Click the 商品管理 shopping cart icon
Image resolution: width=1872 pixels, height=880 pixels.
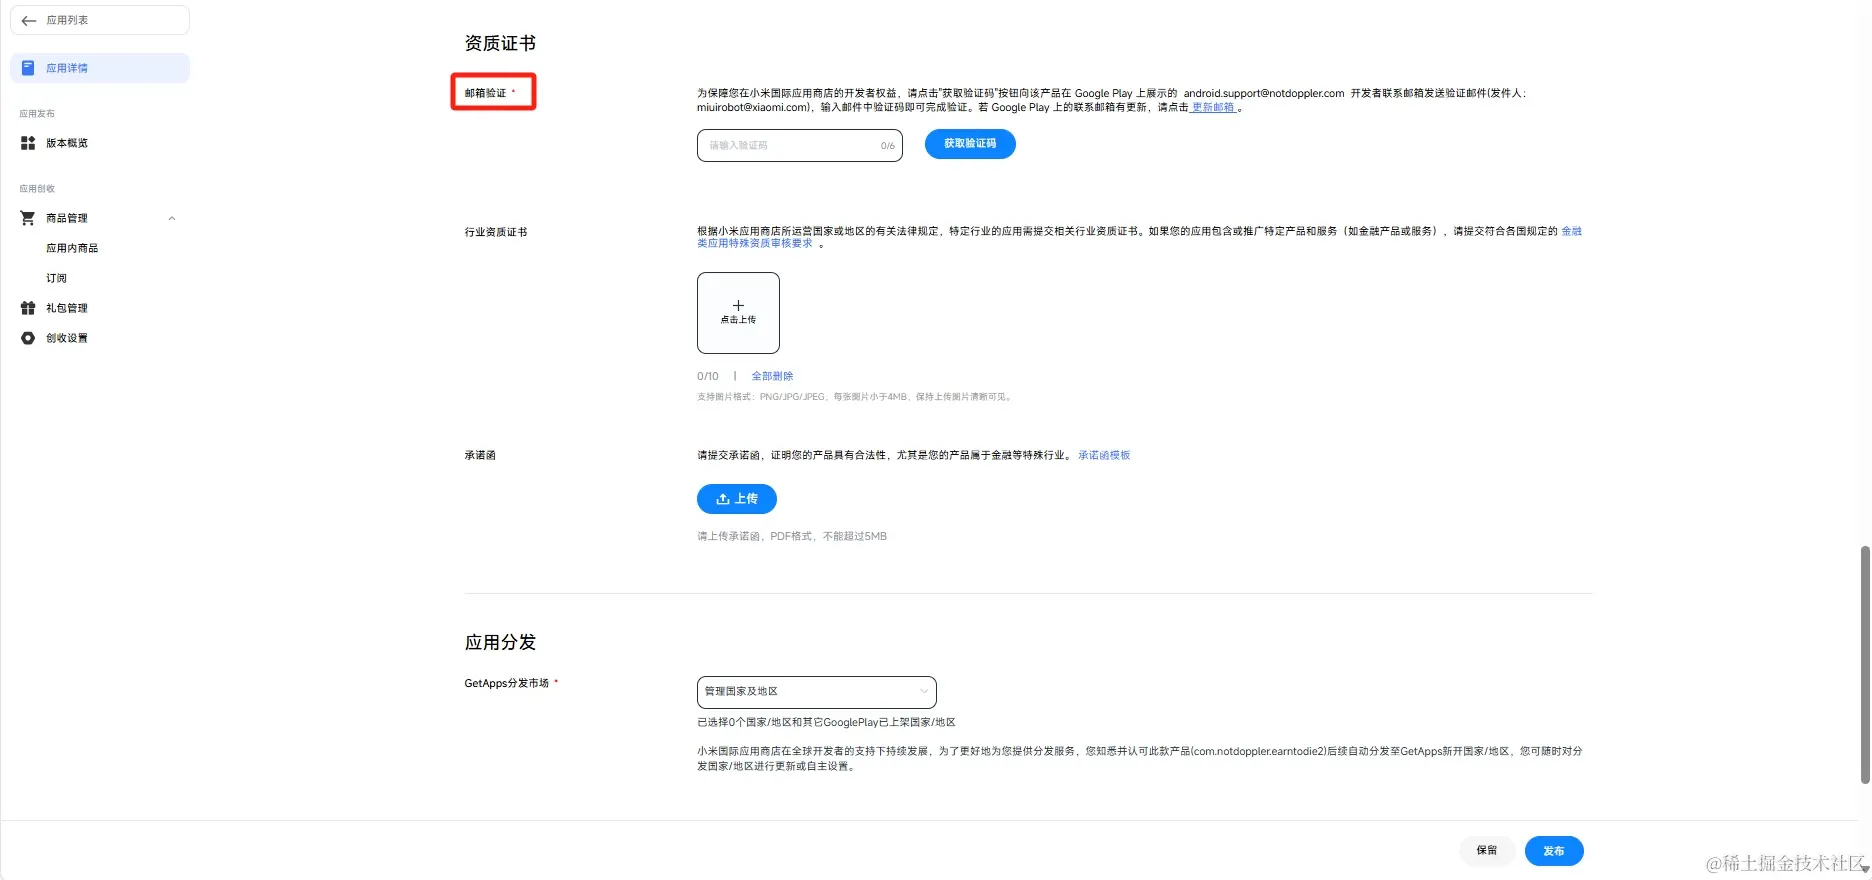[28, 218]
